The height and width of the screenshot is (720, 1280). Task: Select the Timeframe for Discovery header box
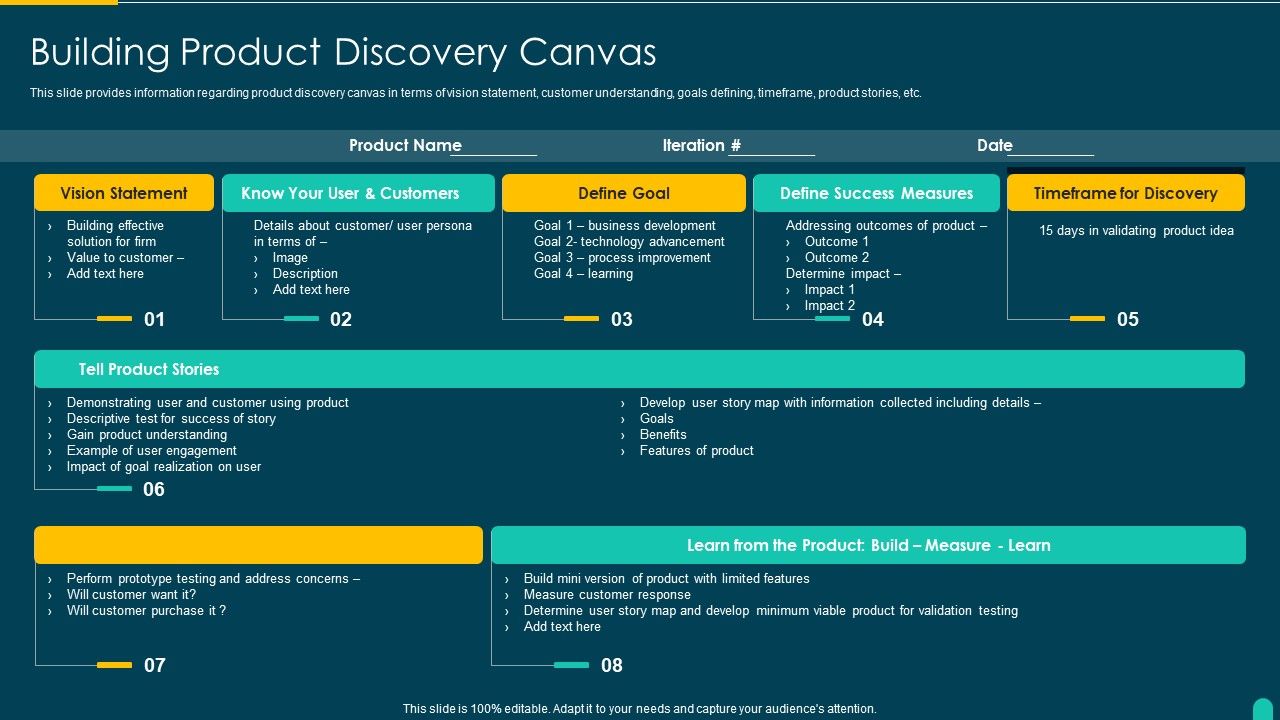[1126, 193]
